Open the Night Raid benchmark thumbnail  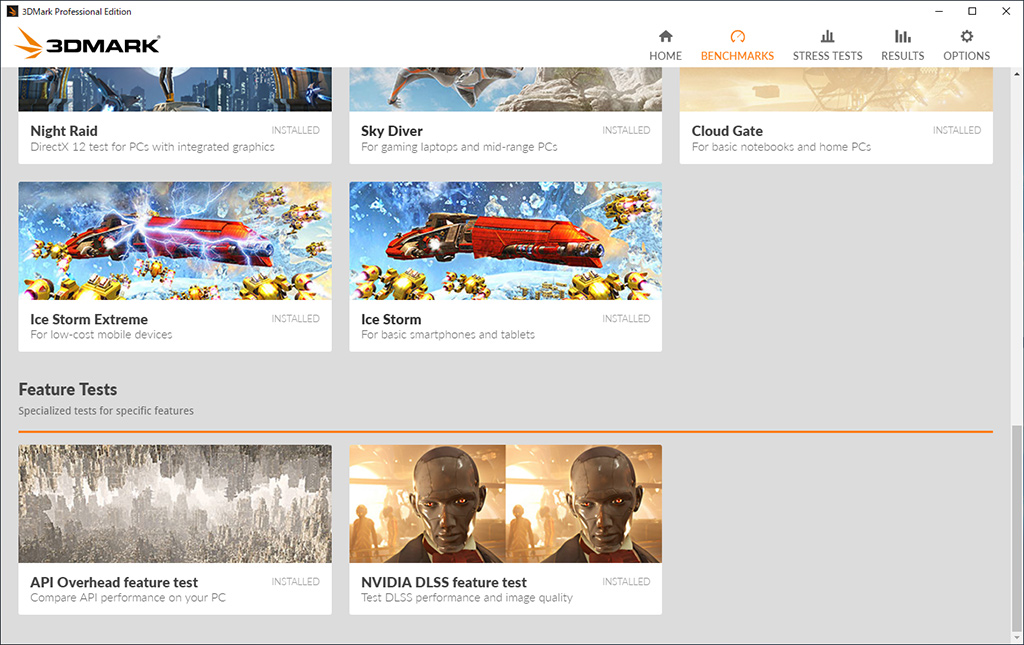click(x=175, y=89)
